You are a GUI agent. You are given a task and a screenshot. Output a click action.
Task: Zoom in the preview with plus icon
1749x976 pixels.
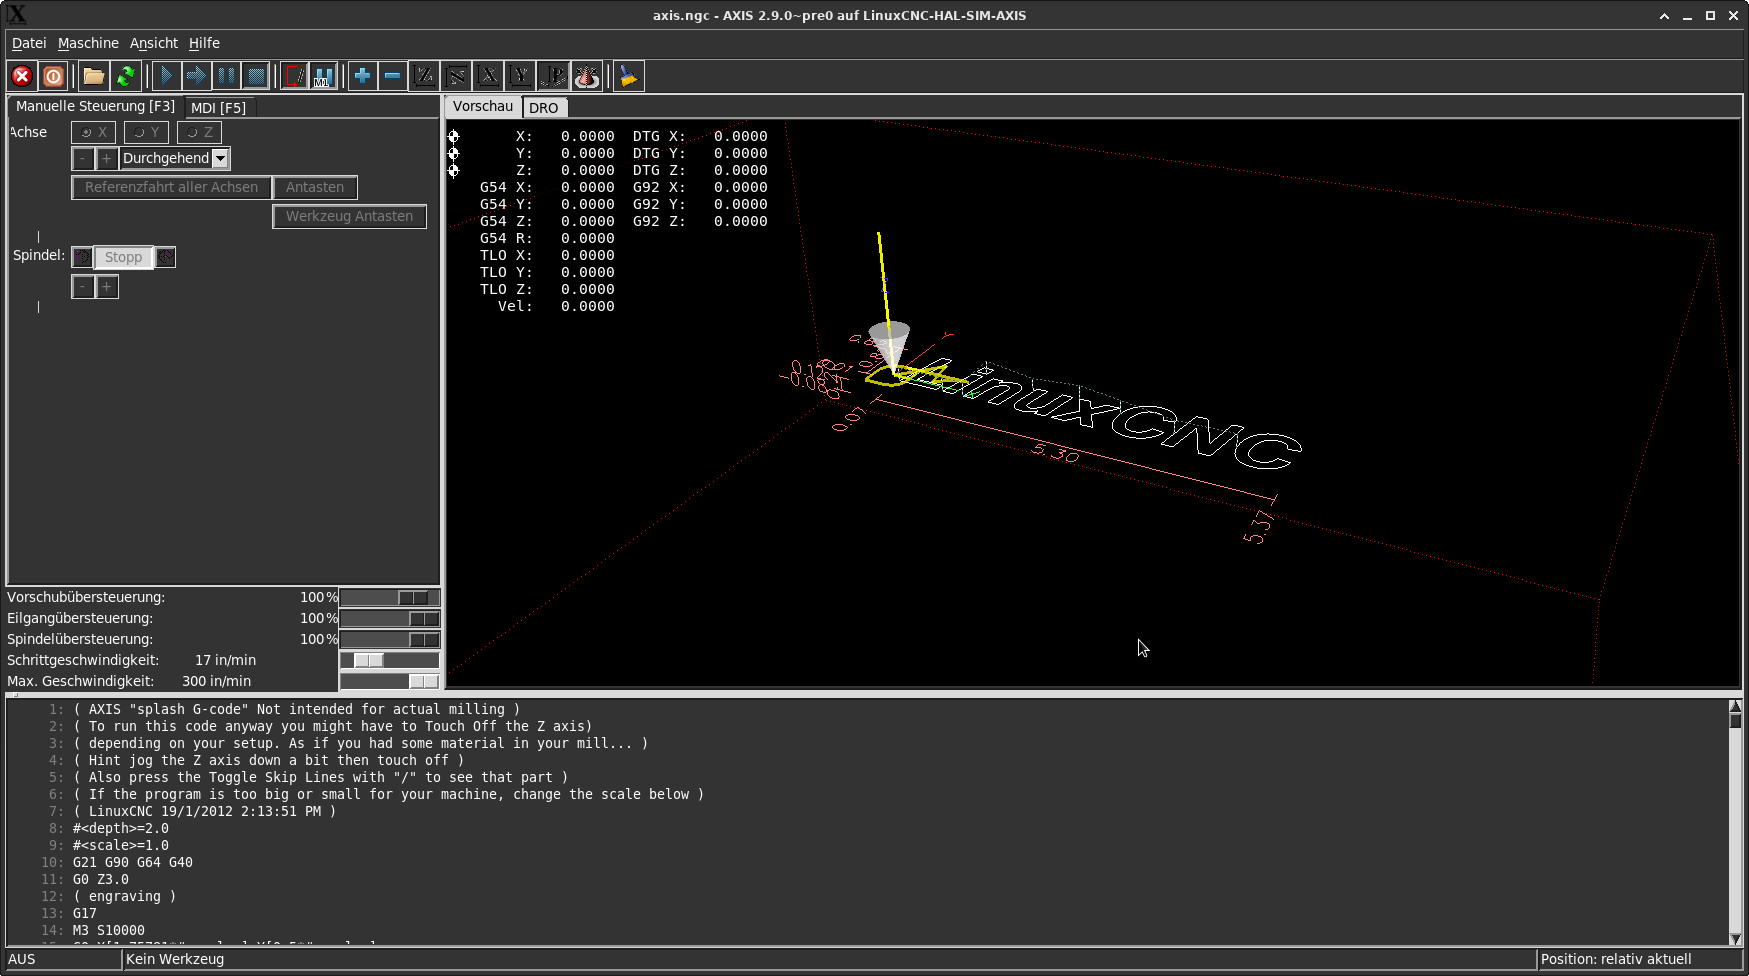(x=363, y=76)
